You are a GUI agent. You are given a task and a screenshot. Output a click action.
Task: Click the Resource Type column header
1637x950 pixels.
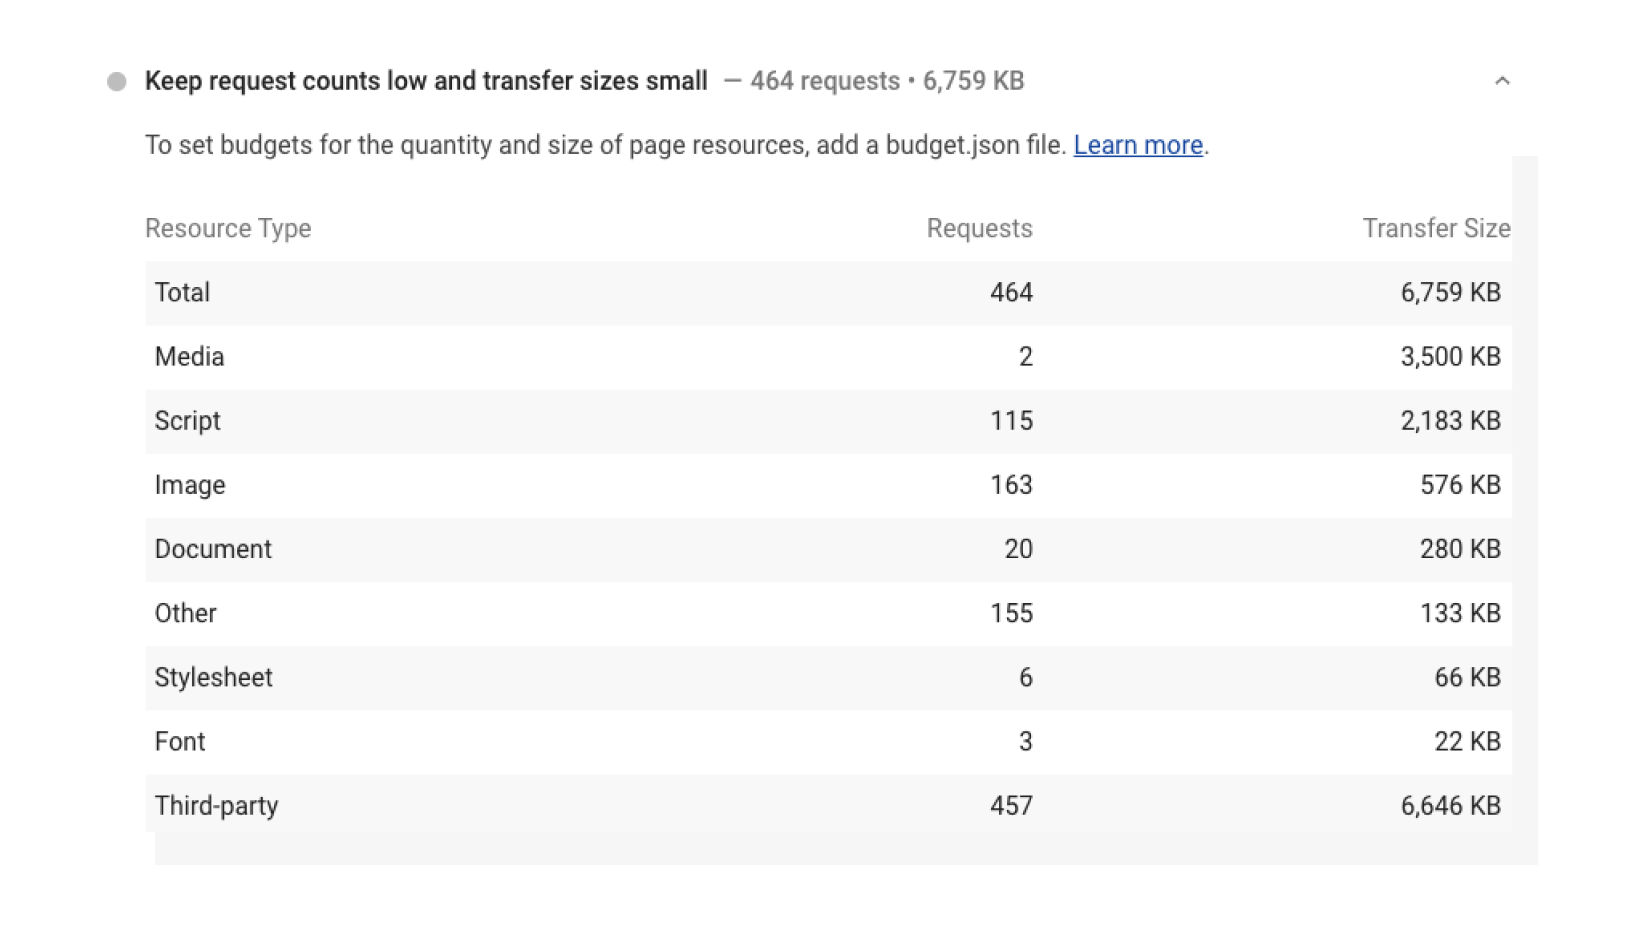pyautogui.click(x=228, y=228)
